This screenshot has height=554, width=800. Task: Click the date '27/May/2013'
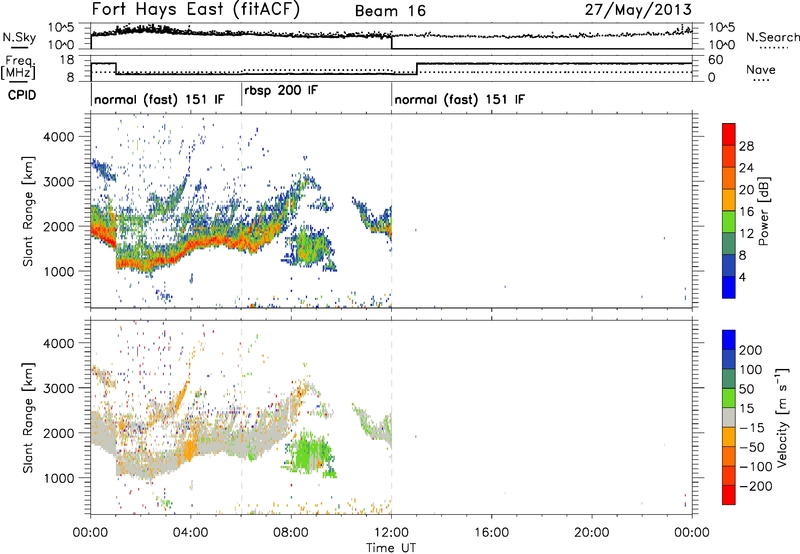[x=638, y=9]
